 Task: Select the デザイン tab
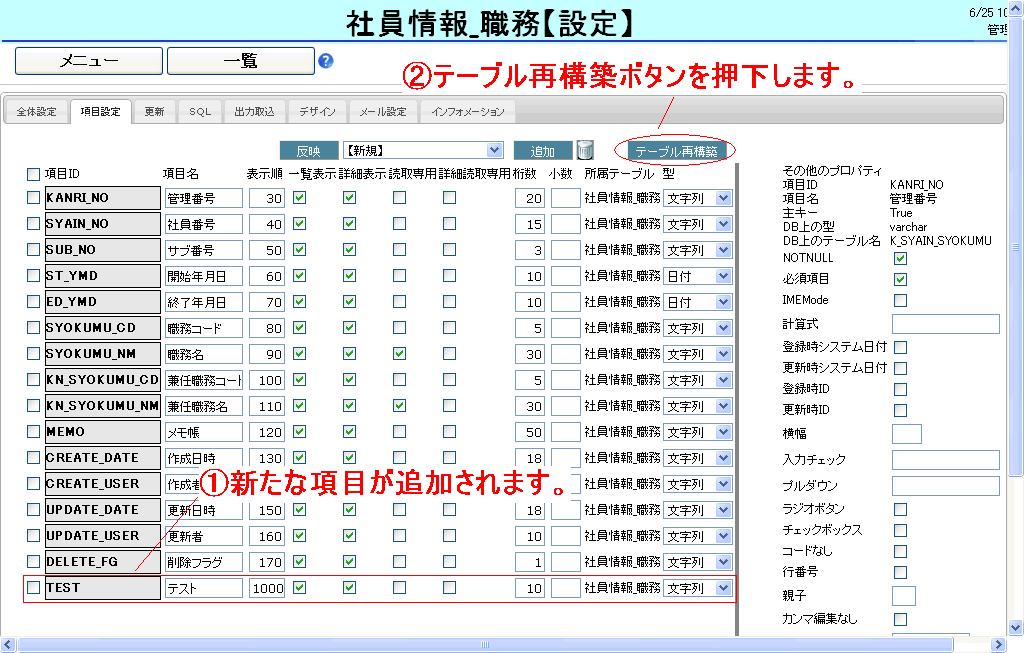click(x=317, y=112)
